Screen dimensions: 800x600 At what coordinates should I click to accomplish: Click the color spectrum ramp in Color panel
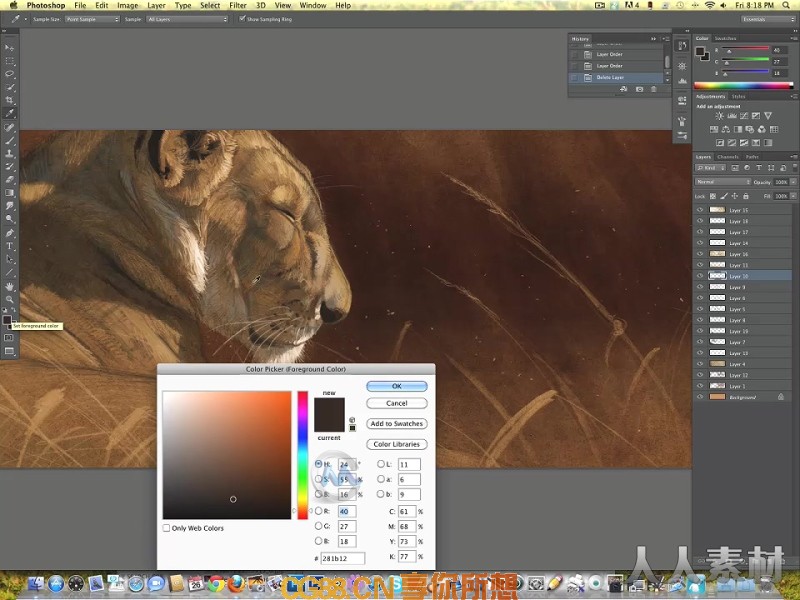744,85
